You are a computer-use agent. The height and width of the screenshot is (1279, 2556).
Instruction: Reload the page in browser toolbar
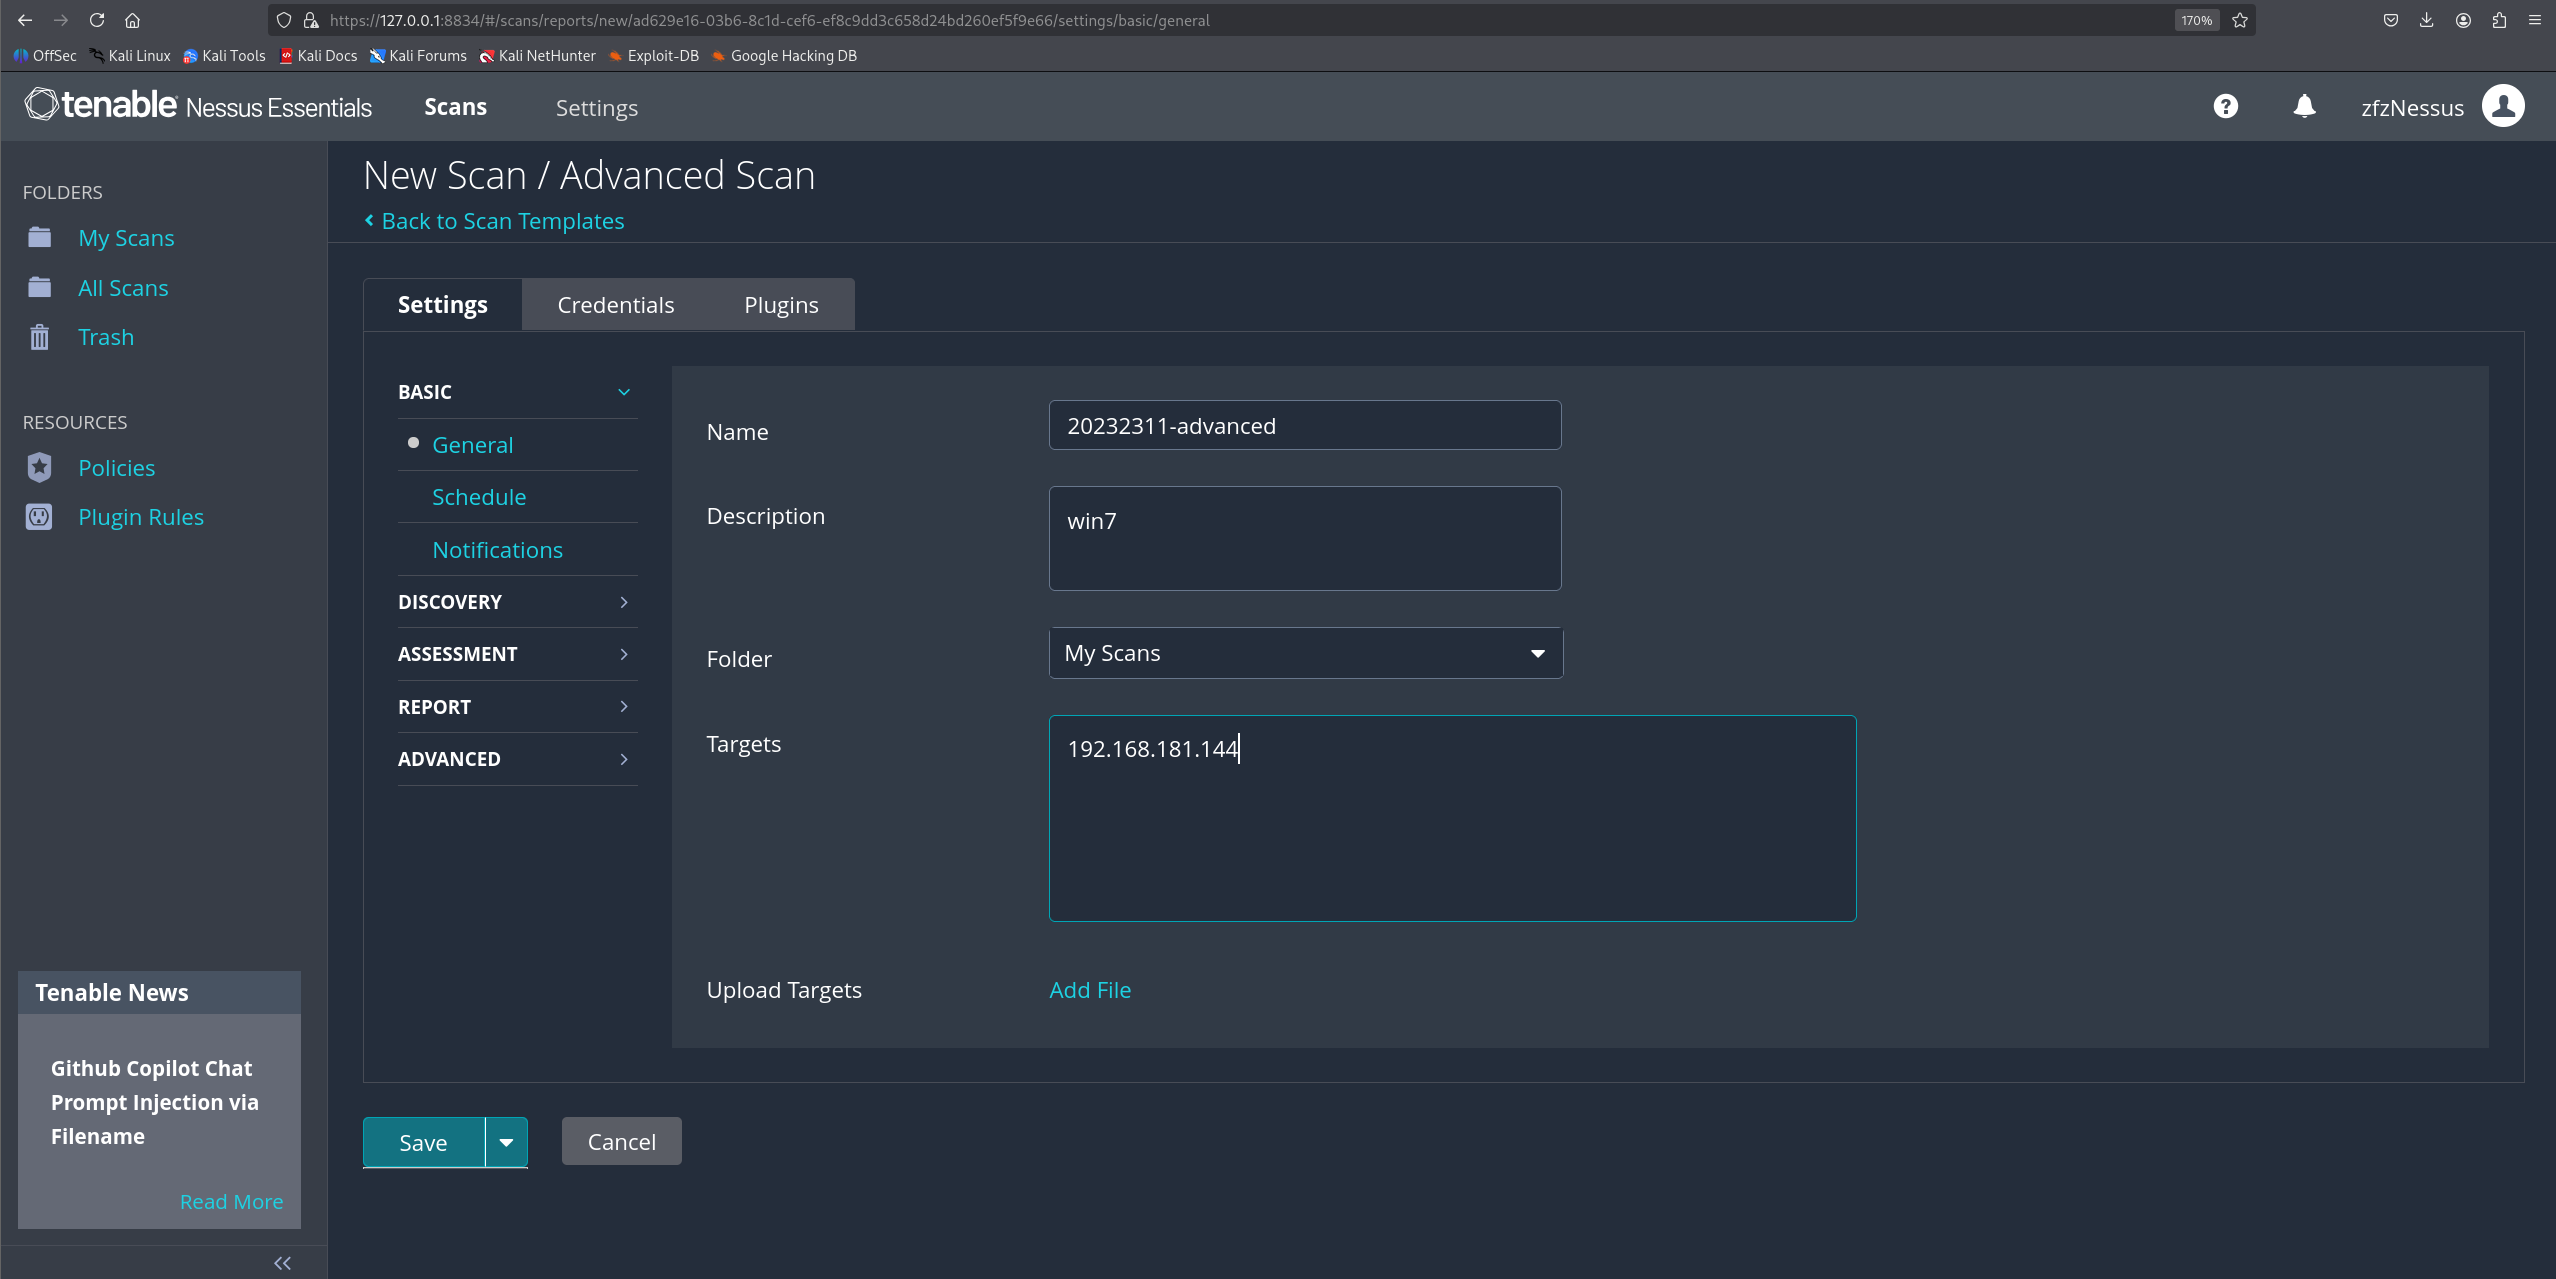coord(97,20)
